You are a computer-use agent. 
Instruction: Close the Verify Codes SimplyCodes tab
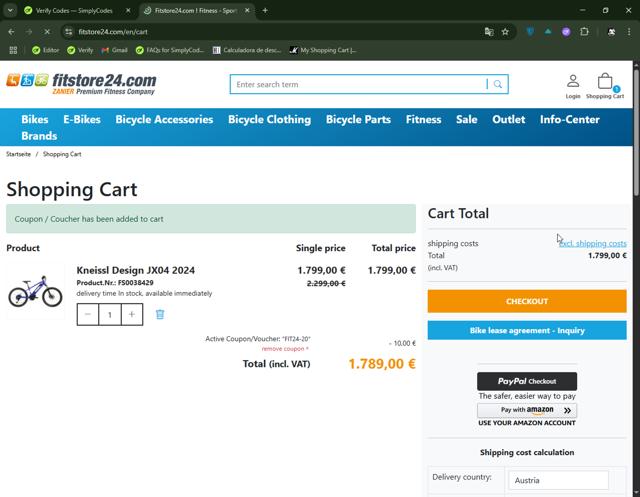[x=128, y=11]
